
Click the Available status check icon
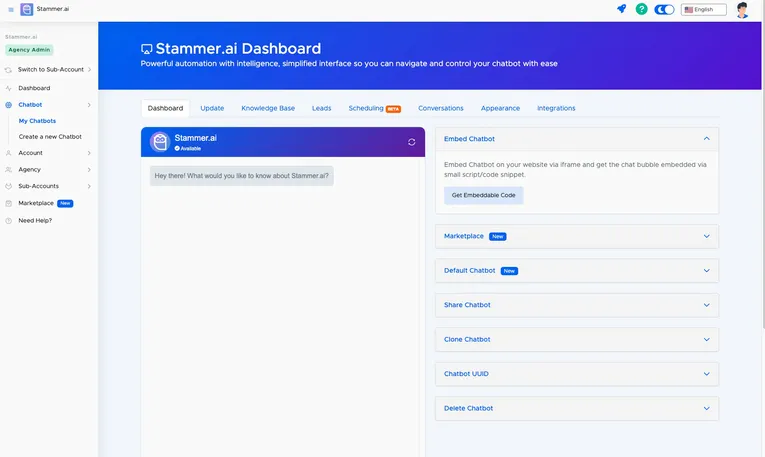(177, 148)
